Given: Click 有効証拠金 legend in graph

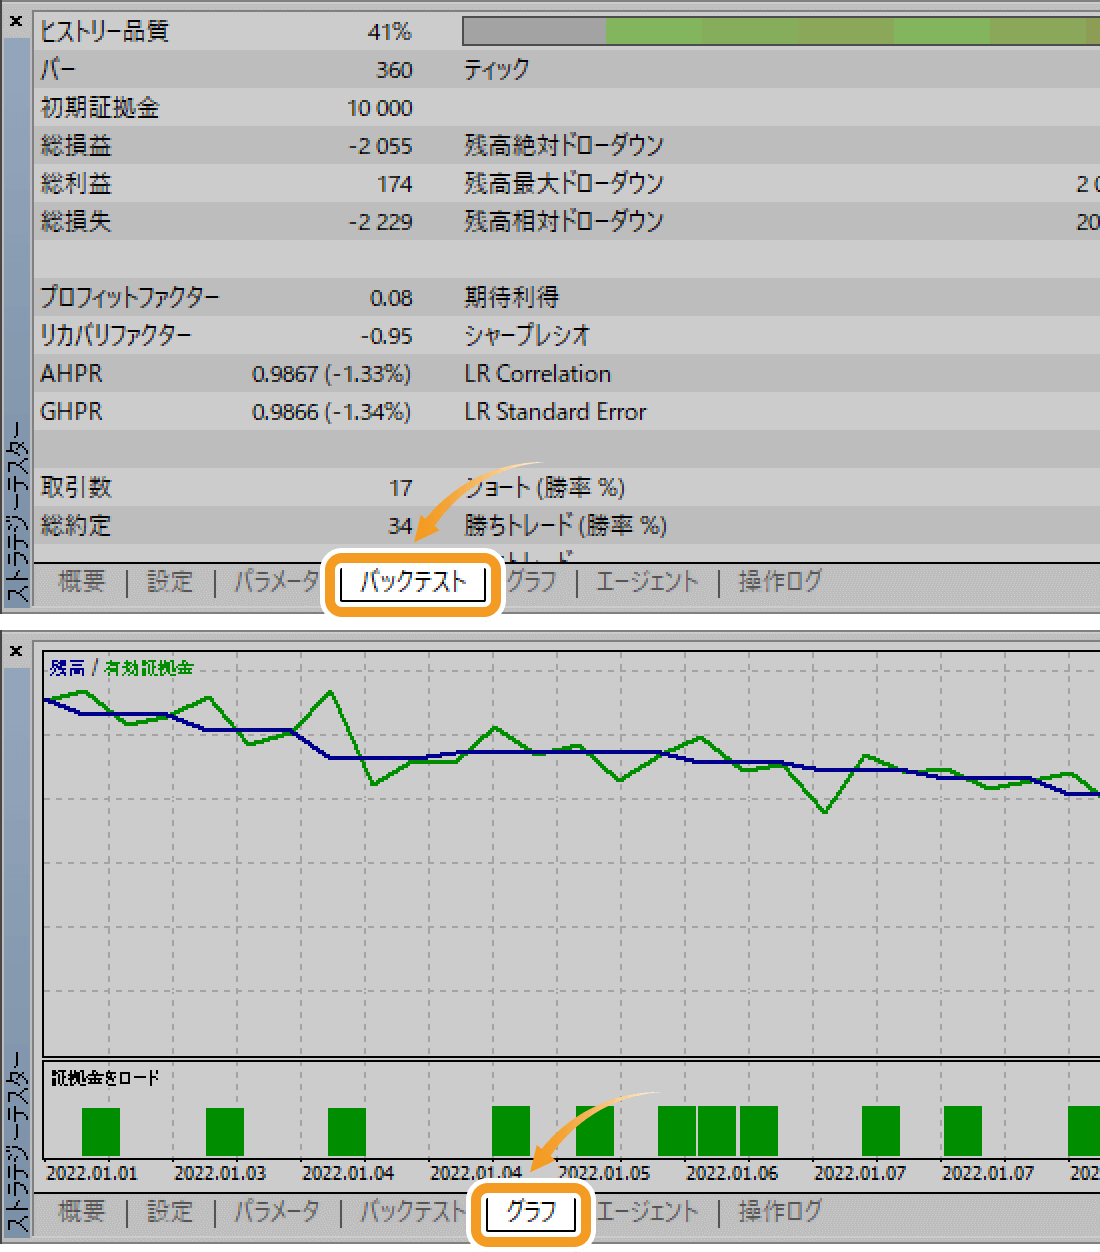Looking at the screenshot, I should pyautogui.click(x=149, y=668).
